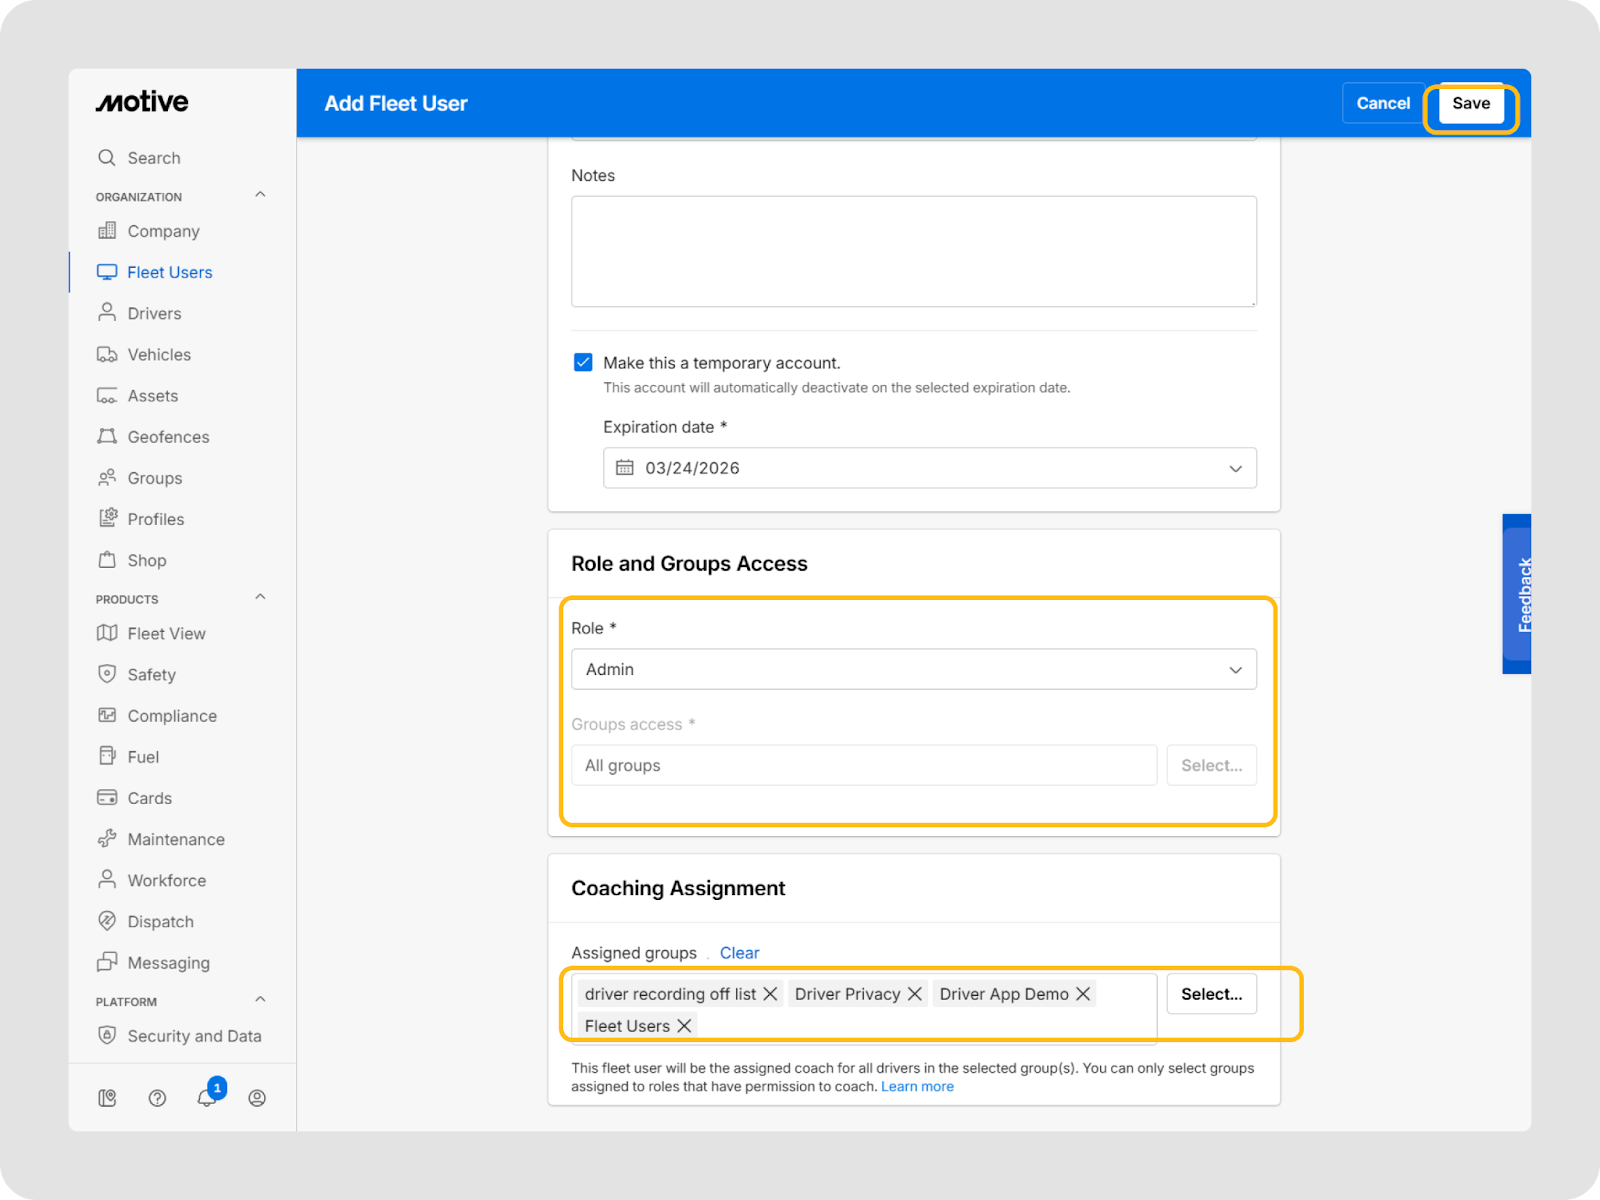This screenshot has height=1200, width=1600.
Task: Open the help question mark icon
Action: 157,1098
